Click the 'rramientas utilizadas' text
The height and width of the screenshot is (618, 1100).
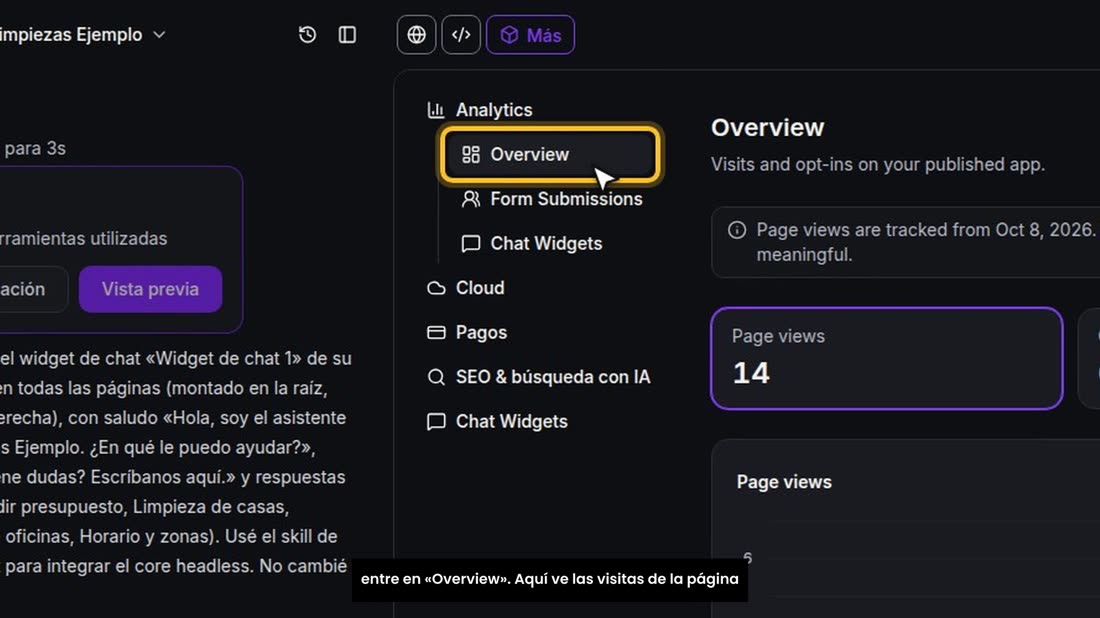coord(83,239)
